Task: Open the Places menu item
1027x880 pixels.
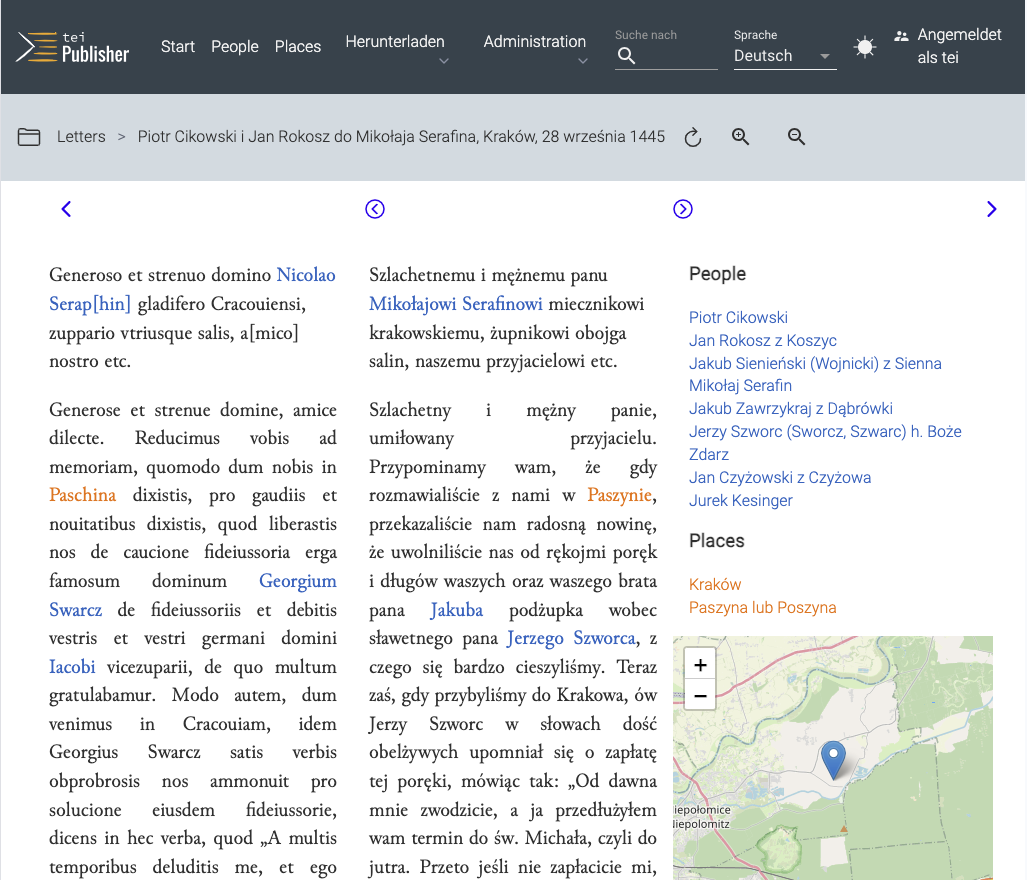Action: (x=298, y=47)
